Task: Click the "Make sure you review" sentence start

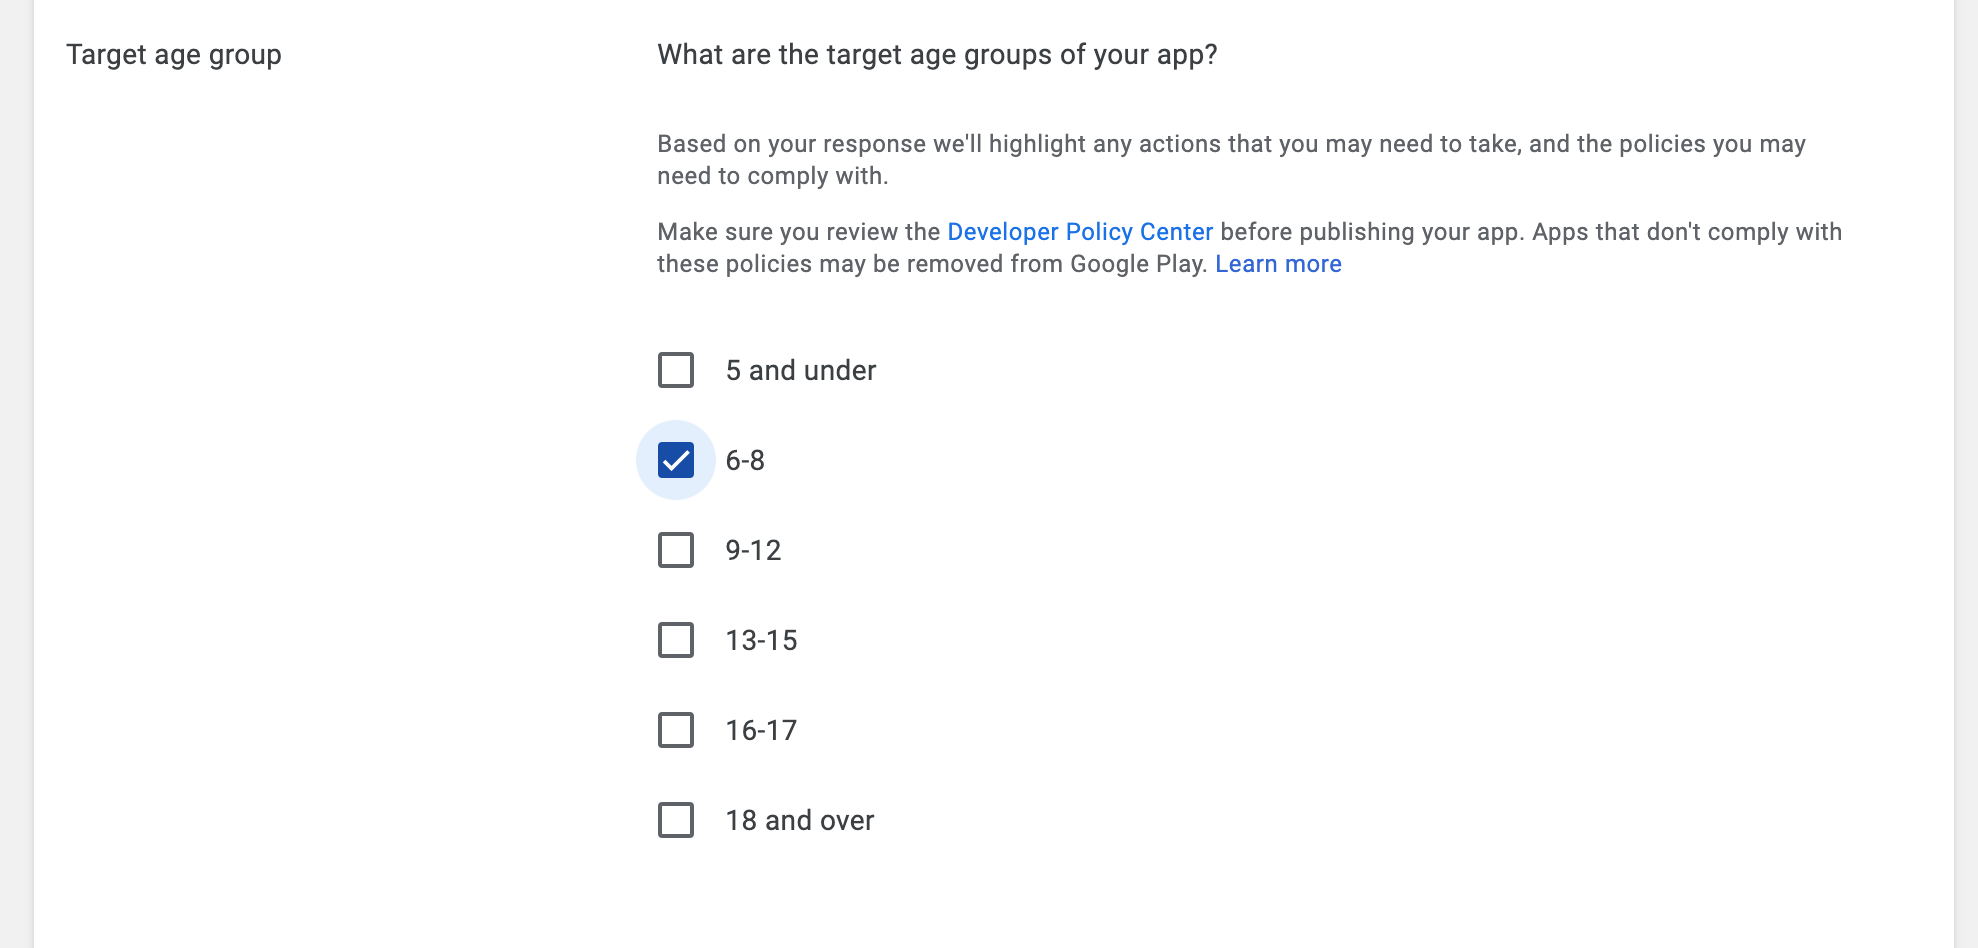Action: (740, 232)
